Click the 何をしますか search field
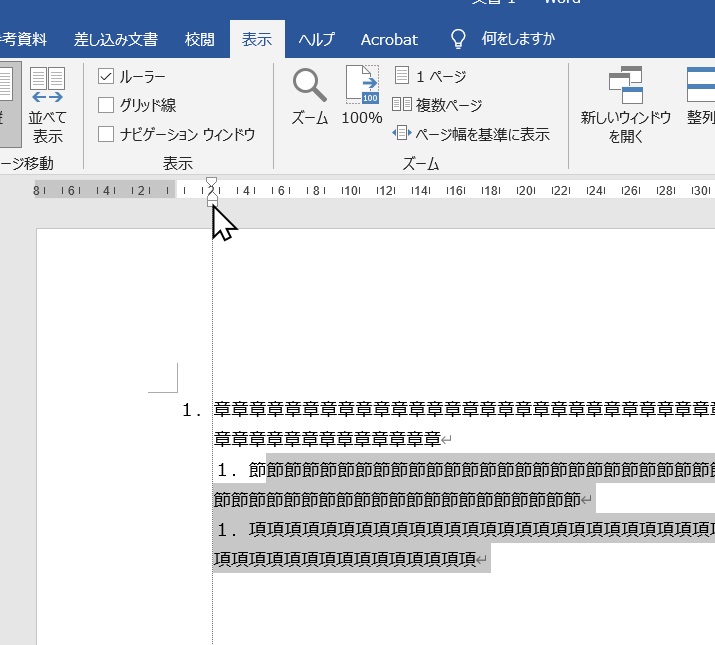The width and height of the screenshot is (715, 645). pyautogui.click(x=518, y=39)
